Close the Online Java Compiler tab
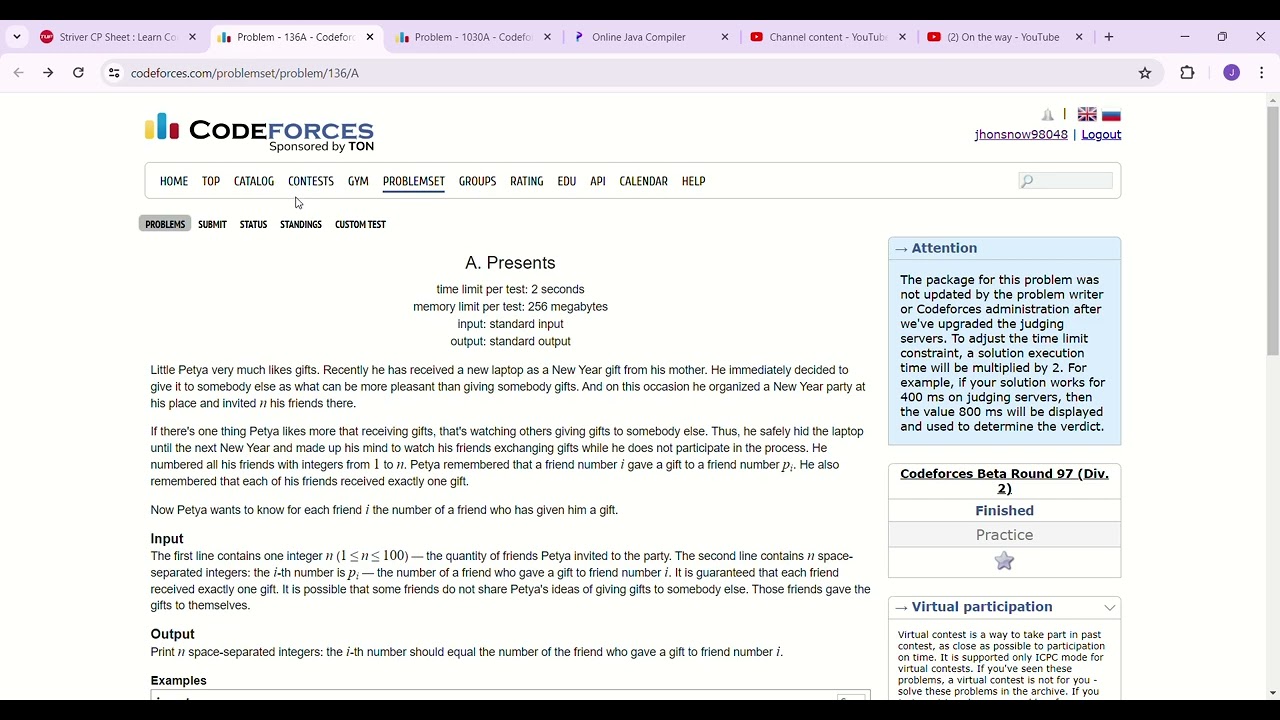Image resolution: width=1280 pixels, height=720 pixels. (x=725, y=37)
